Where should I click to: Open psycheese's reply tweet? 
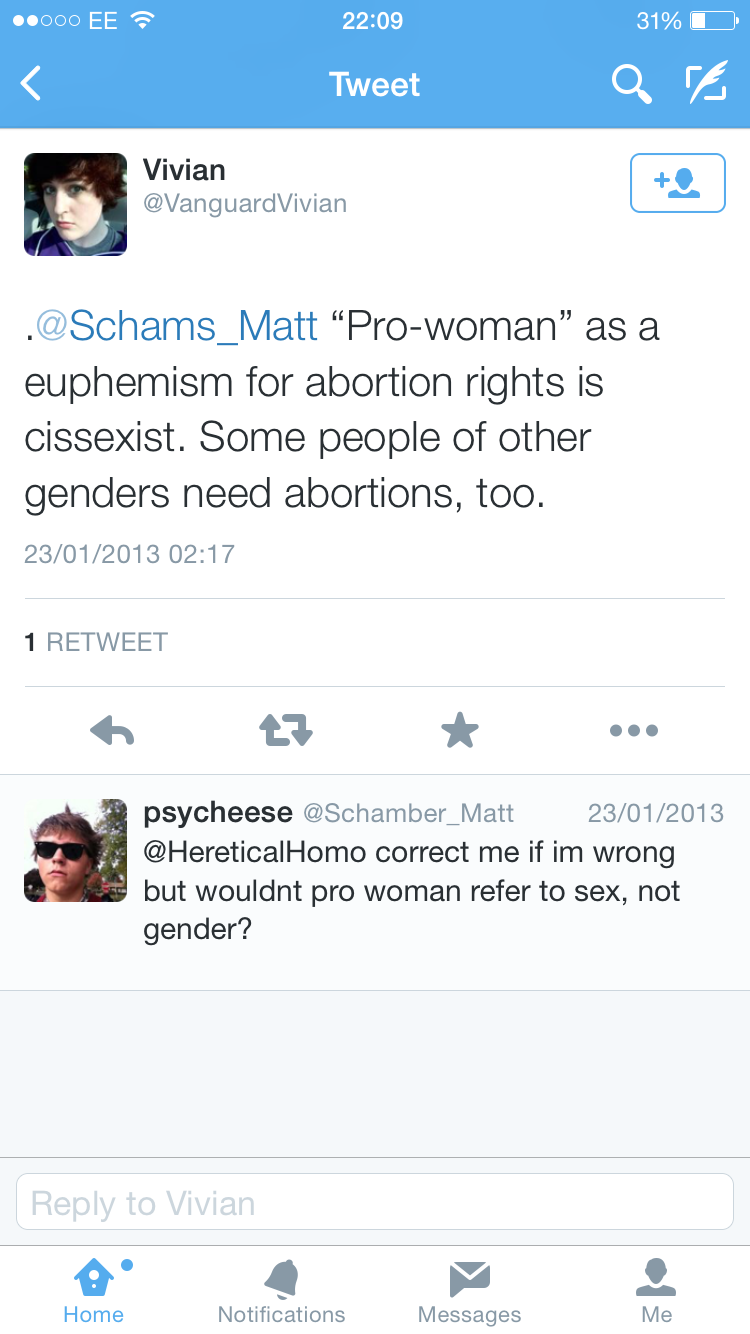[430, 890]
